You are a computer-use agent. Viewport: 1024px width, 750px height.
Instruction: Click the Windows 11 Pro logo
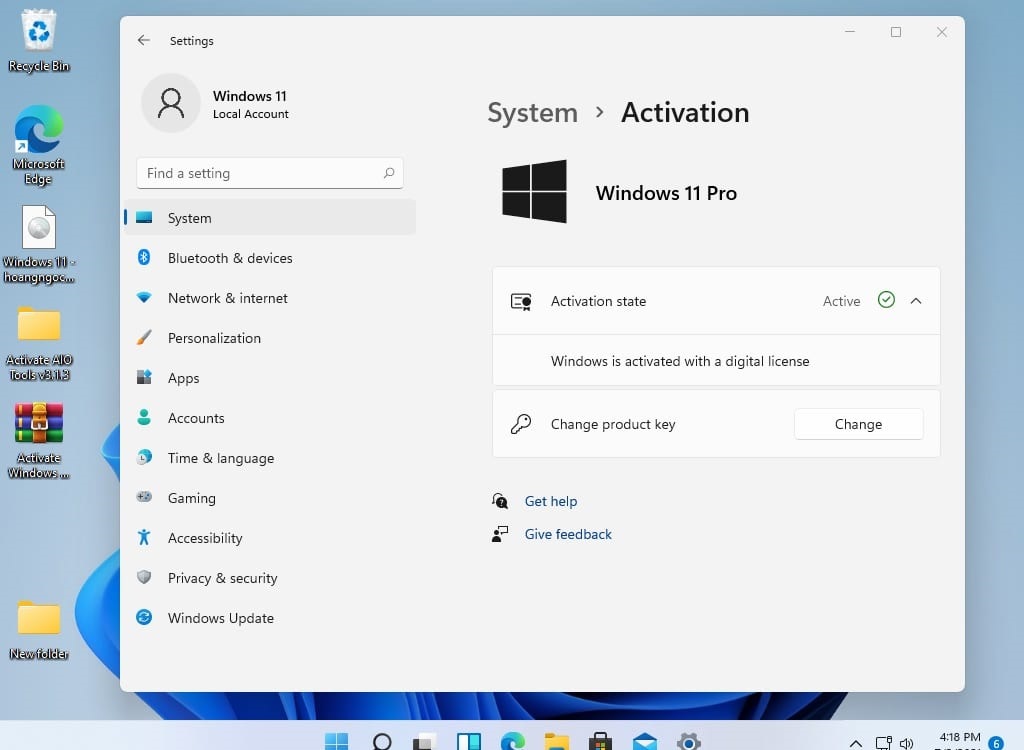pos(534,191)
